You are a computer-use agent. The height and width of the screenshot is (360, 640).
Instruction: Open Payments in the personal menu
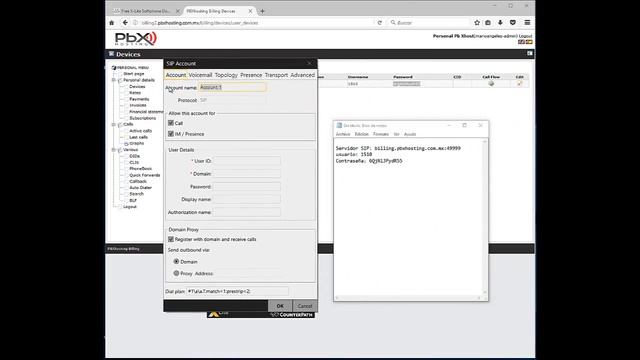139,99
